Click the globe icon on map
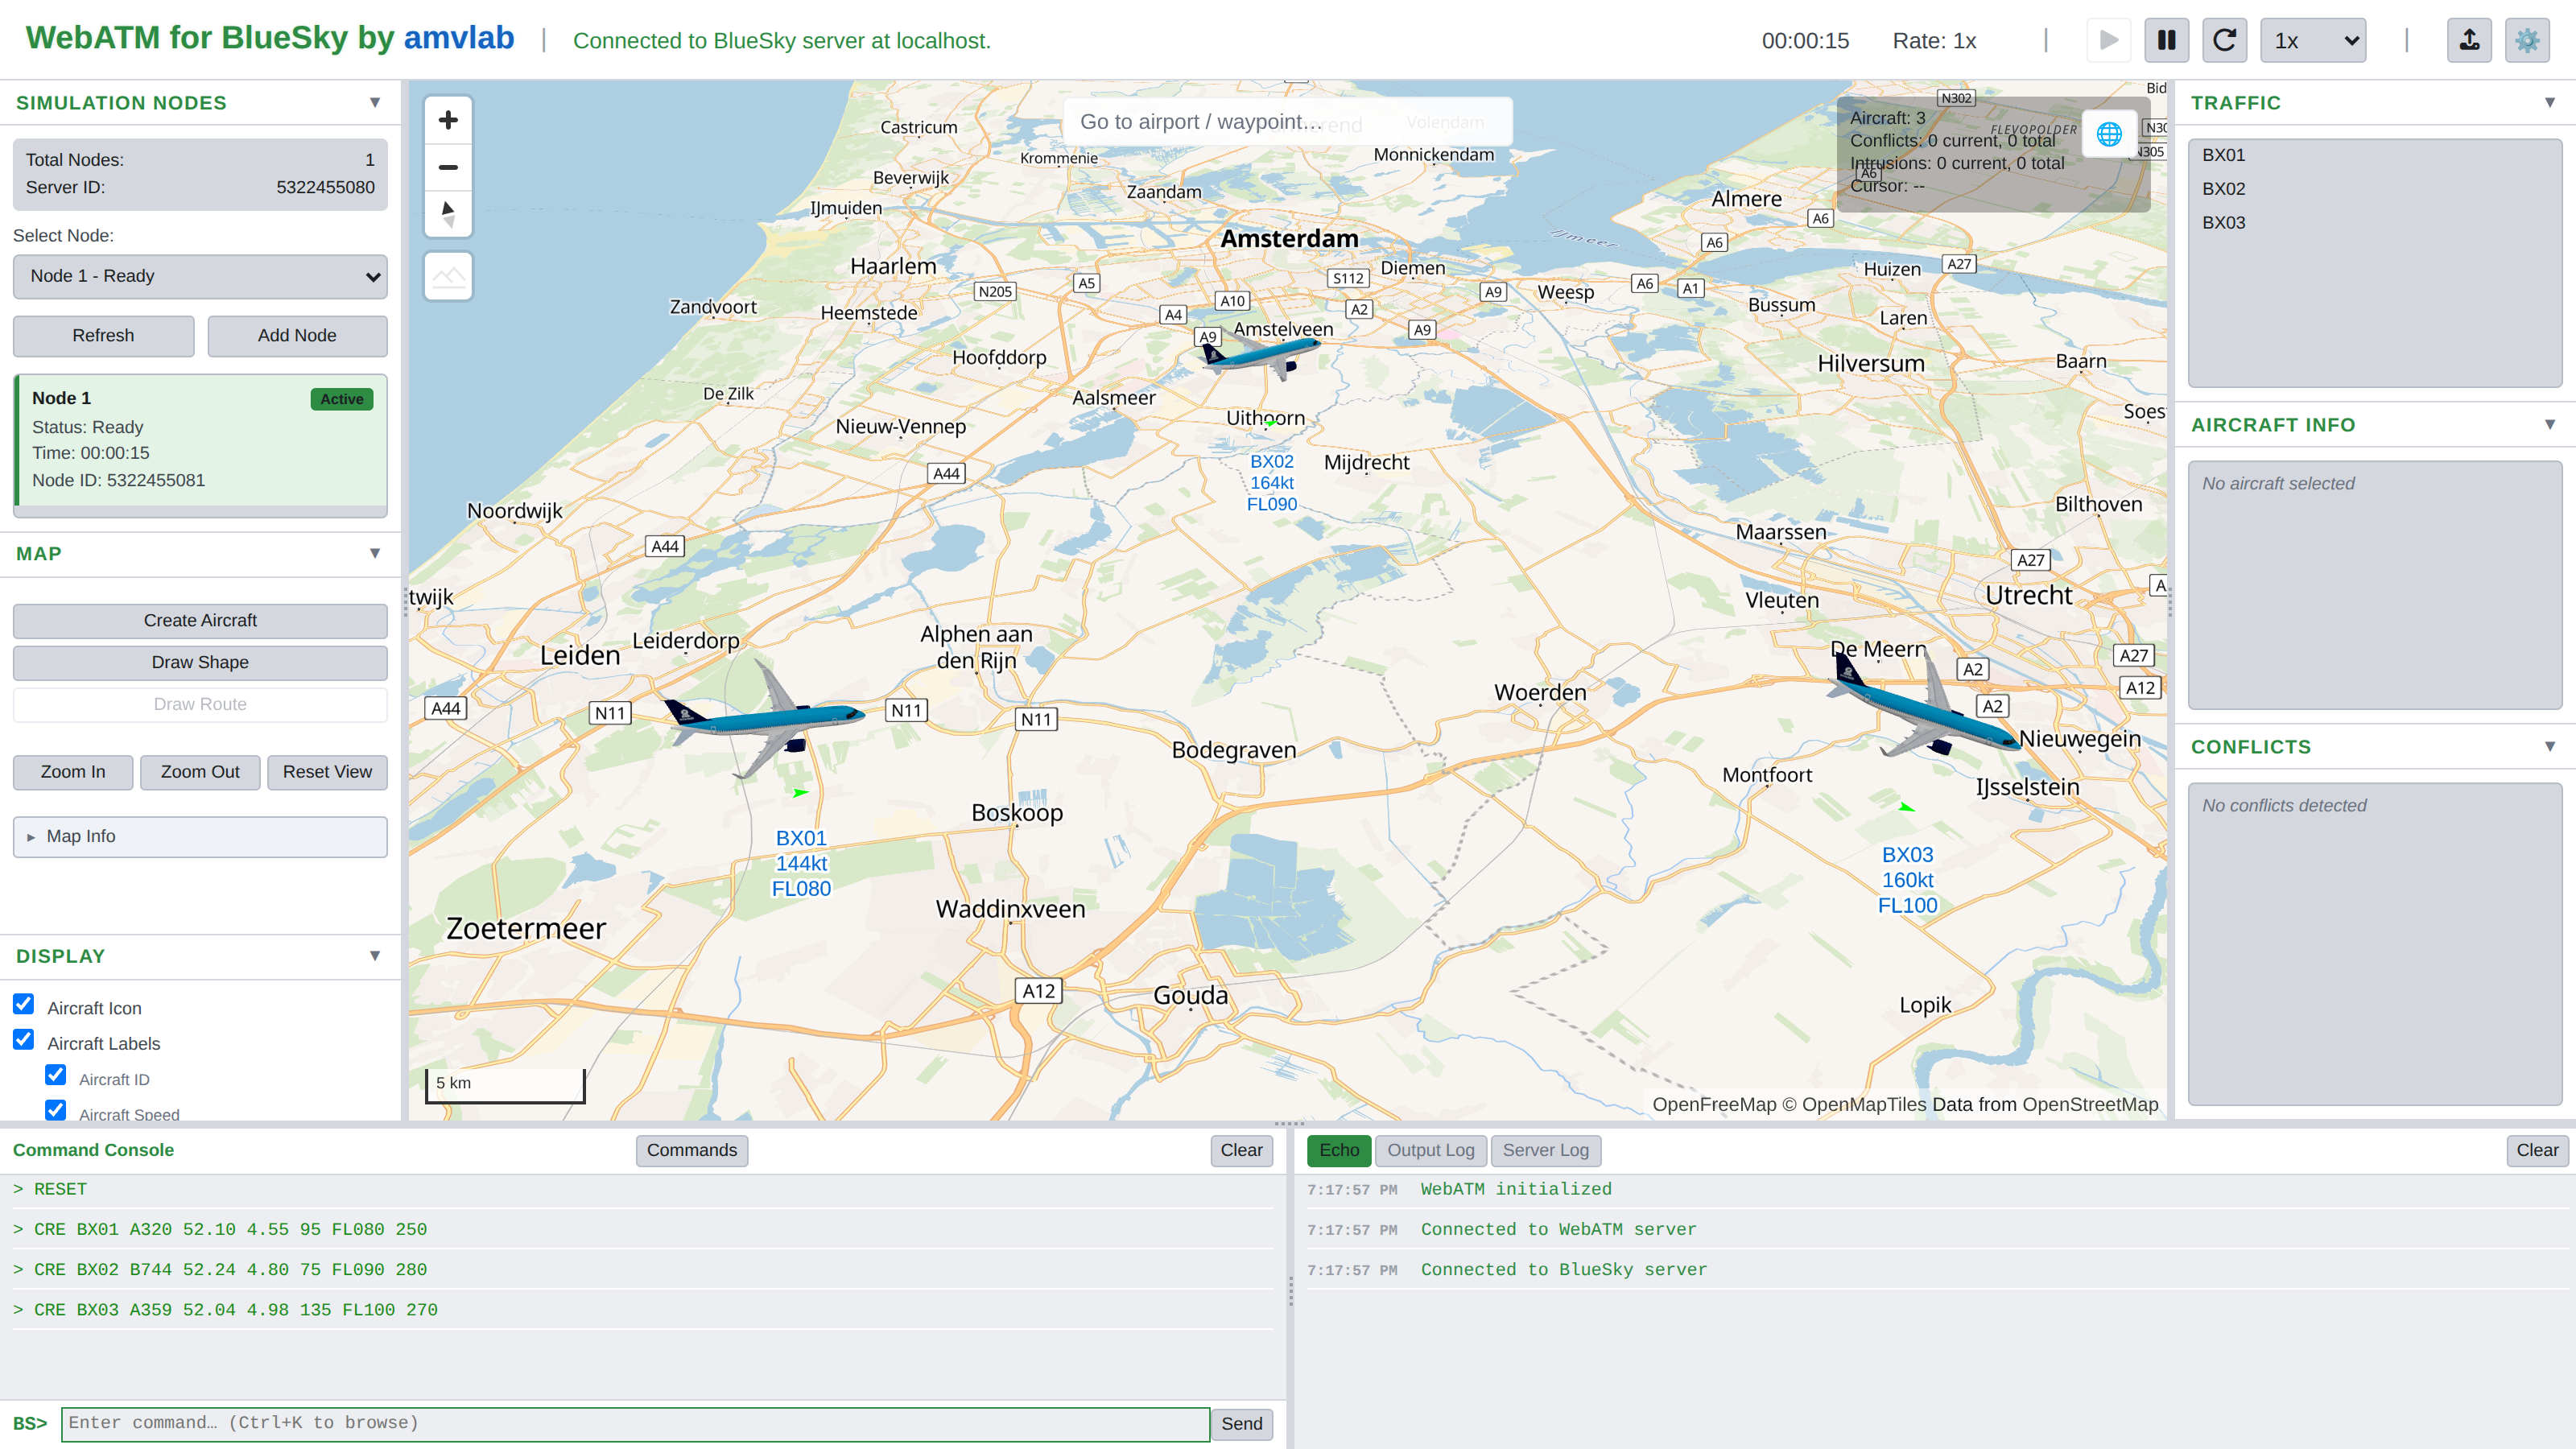This screenshot has height=1449, width=2576. click(2109, 134)
